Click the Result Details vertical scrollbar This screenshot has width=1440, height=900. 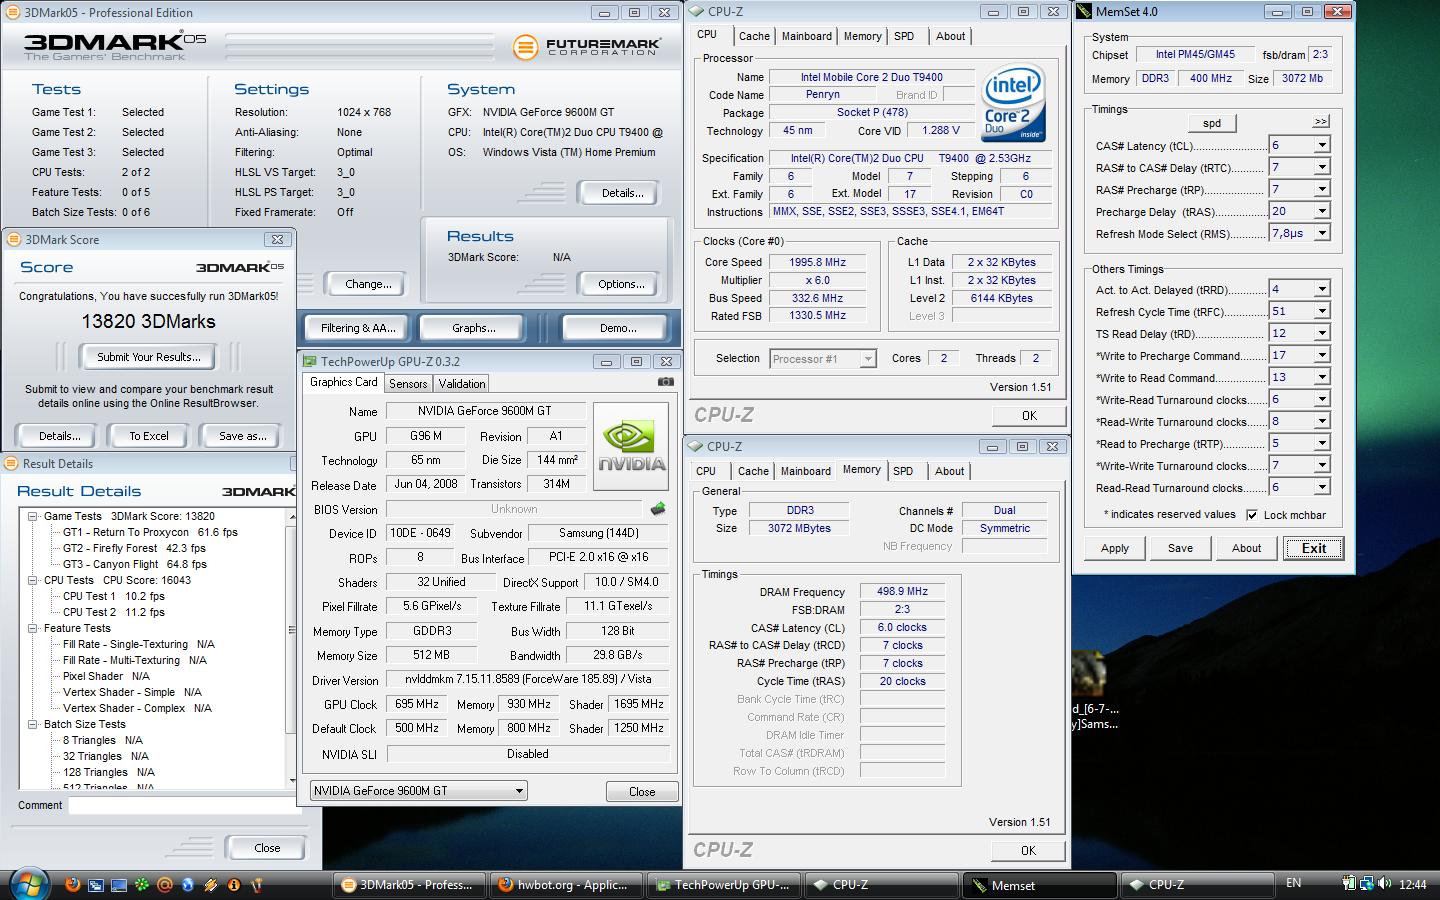pos(292,648)
